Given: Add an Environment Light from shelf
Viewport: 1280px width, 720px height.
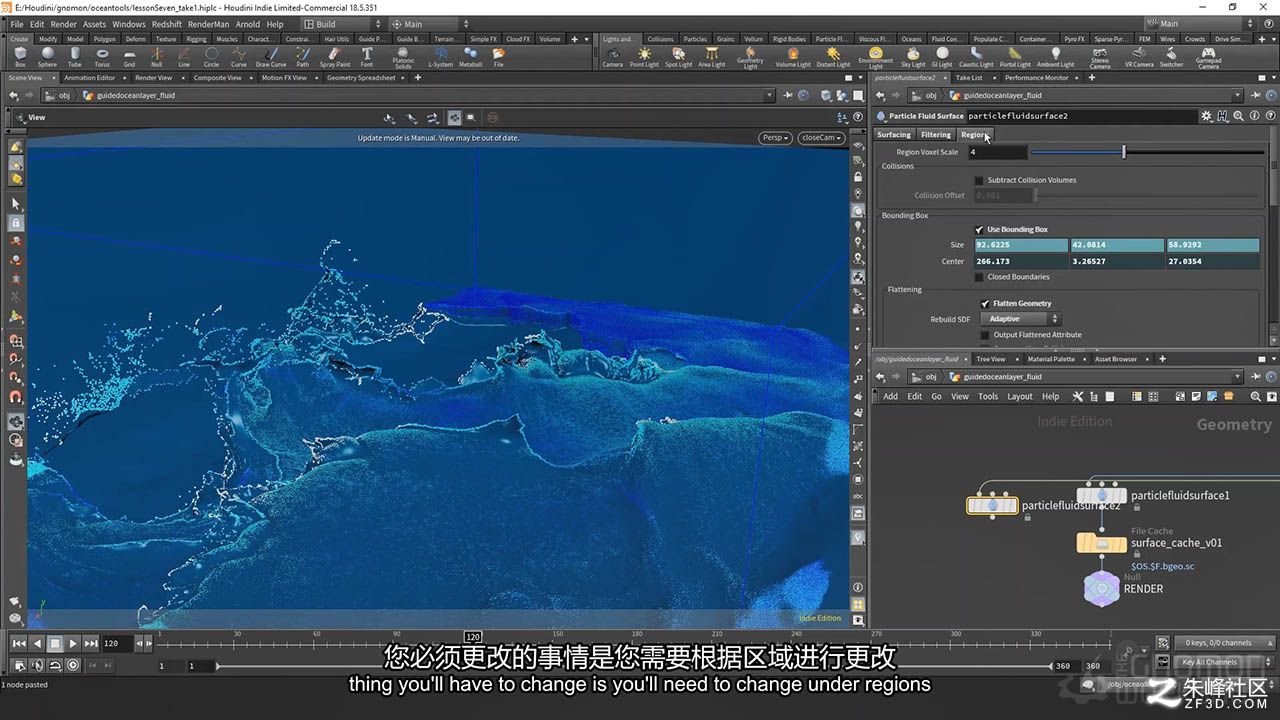Looking at the screenshot, I should (x=876, y=59).
